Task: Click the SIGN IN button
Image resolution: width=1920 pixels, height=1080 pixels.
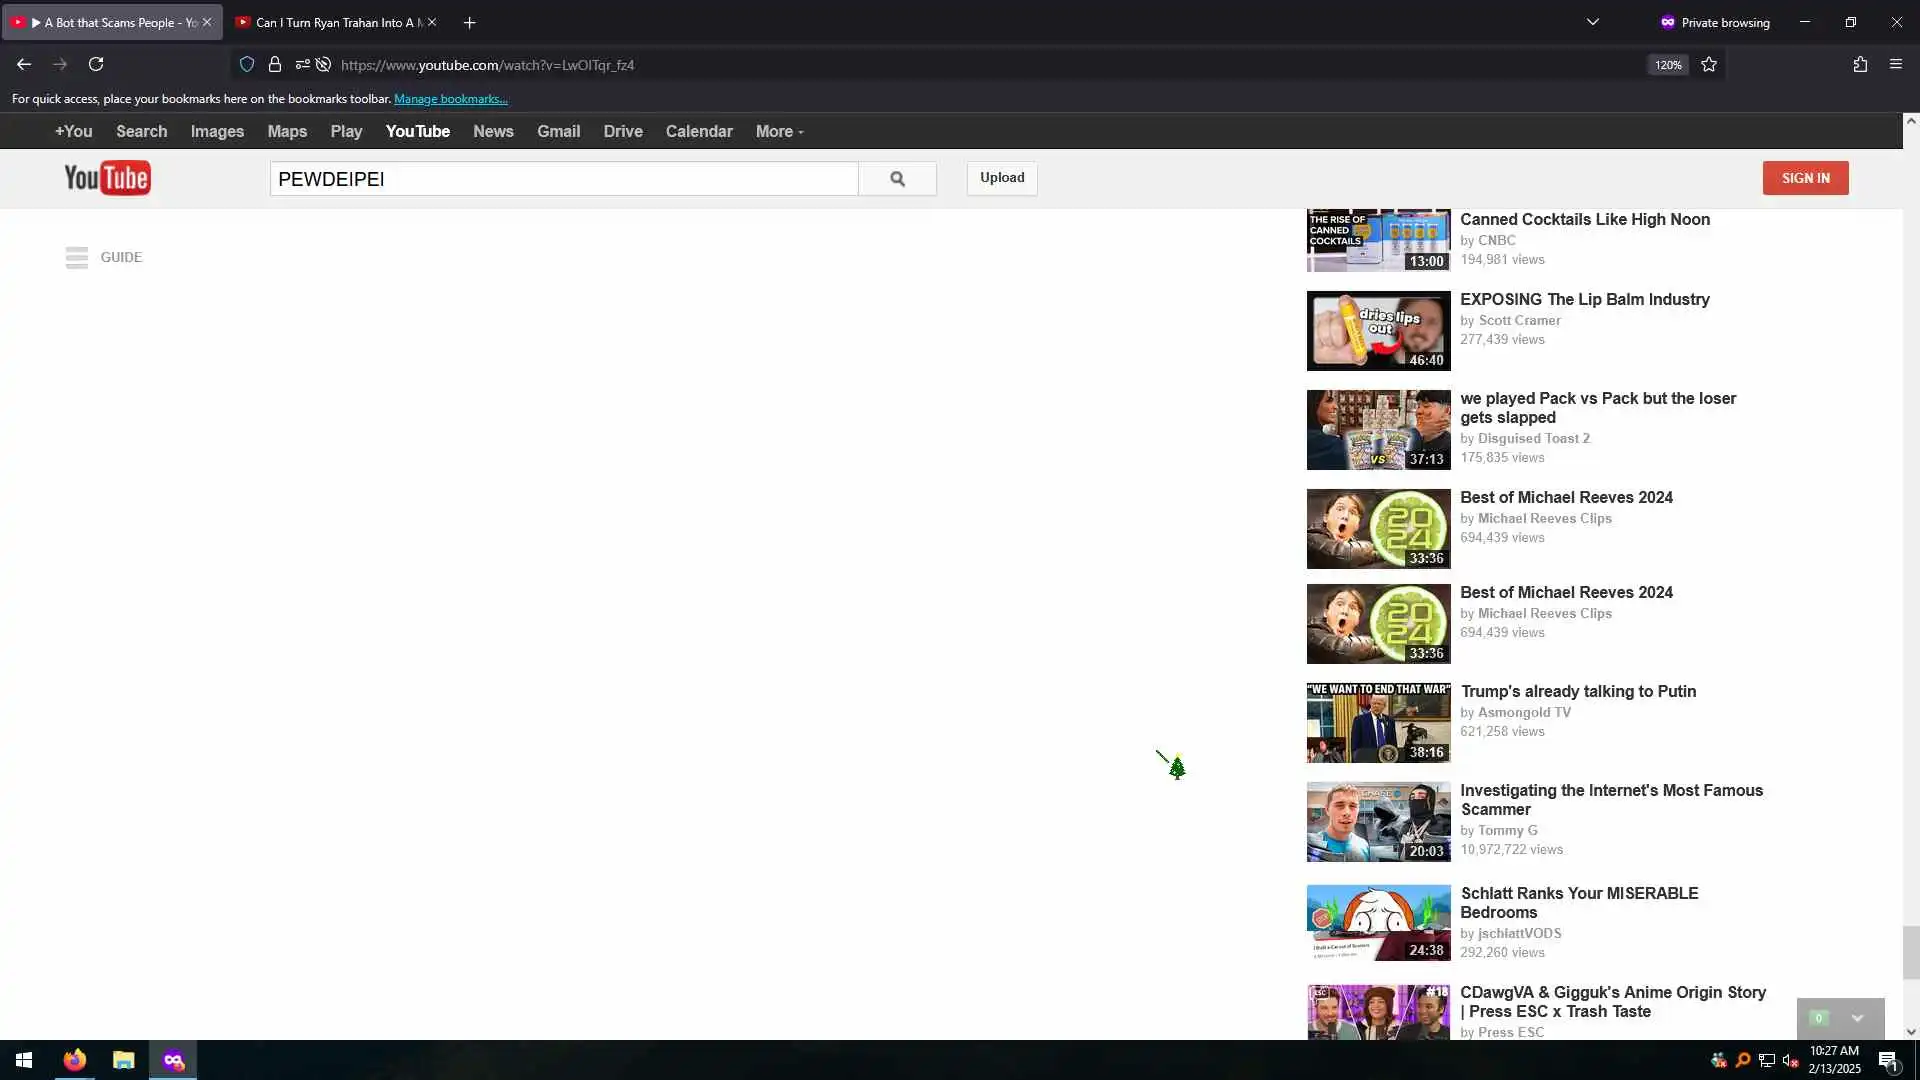Action: pyautogui.click(x=1805, y=178)
